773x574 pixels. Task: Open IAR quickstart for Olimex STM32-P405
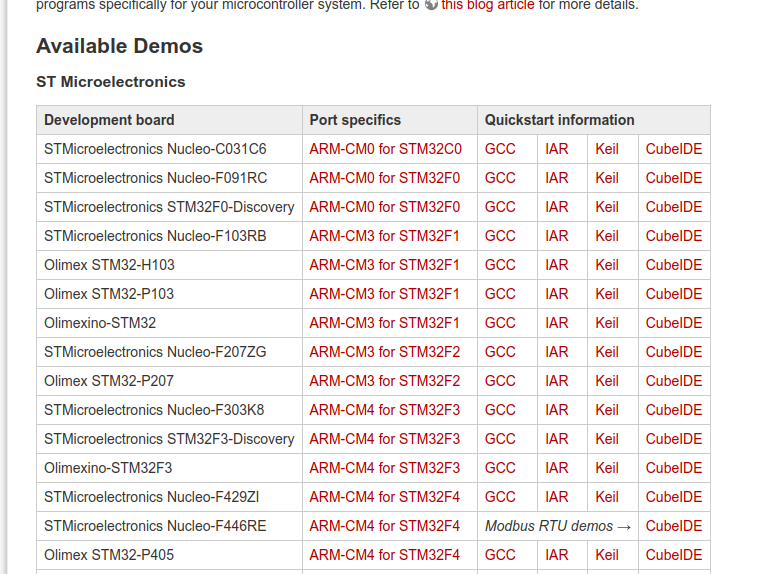click(x=557, y=555)
